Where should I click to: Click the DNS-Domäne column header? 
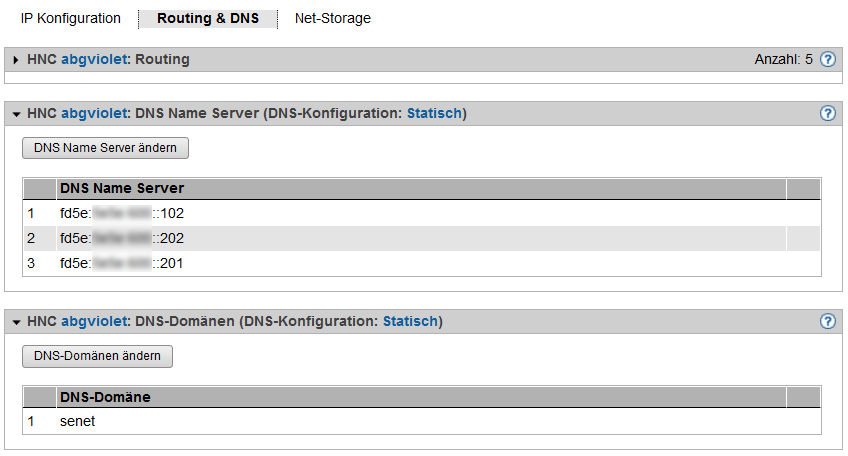tap(105, 397)
